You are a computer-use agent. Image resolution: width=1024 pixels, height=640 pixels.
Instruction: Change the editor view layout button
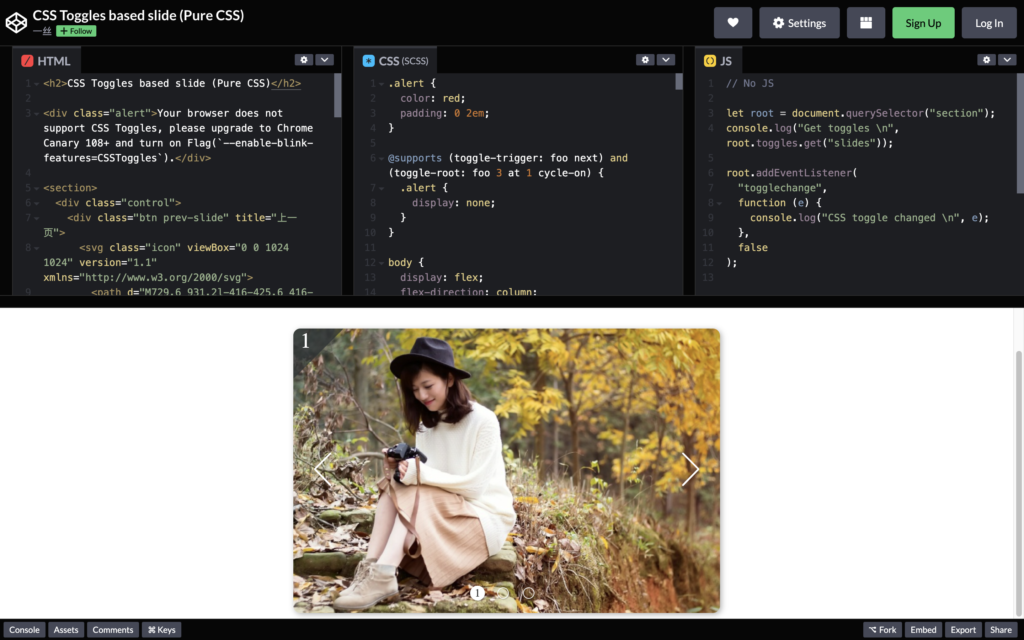point(866,23)
